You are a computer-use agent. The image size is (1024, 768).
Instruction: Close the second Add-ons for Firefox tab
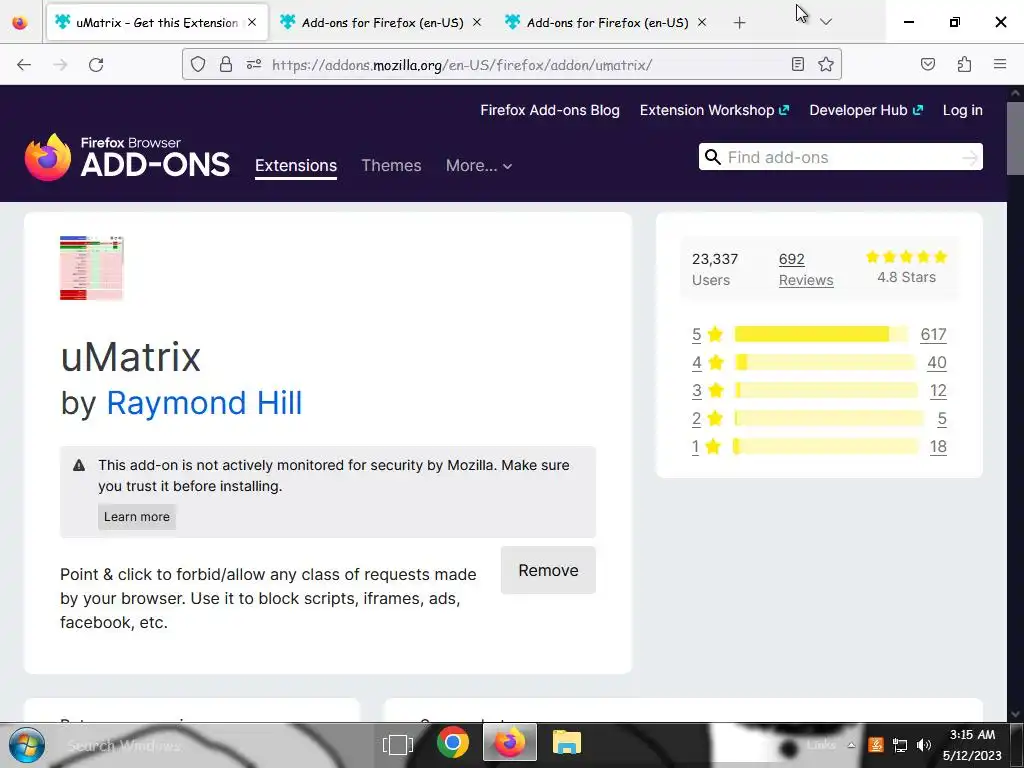(477, 22)
